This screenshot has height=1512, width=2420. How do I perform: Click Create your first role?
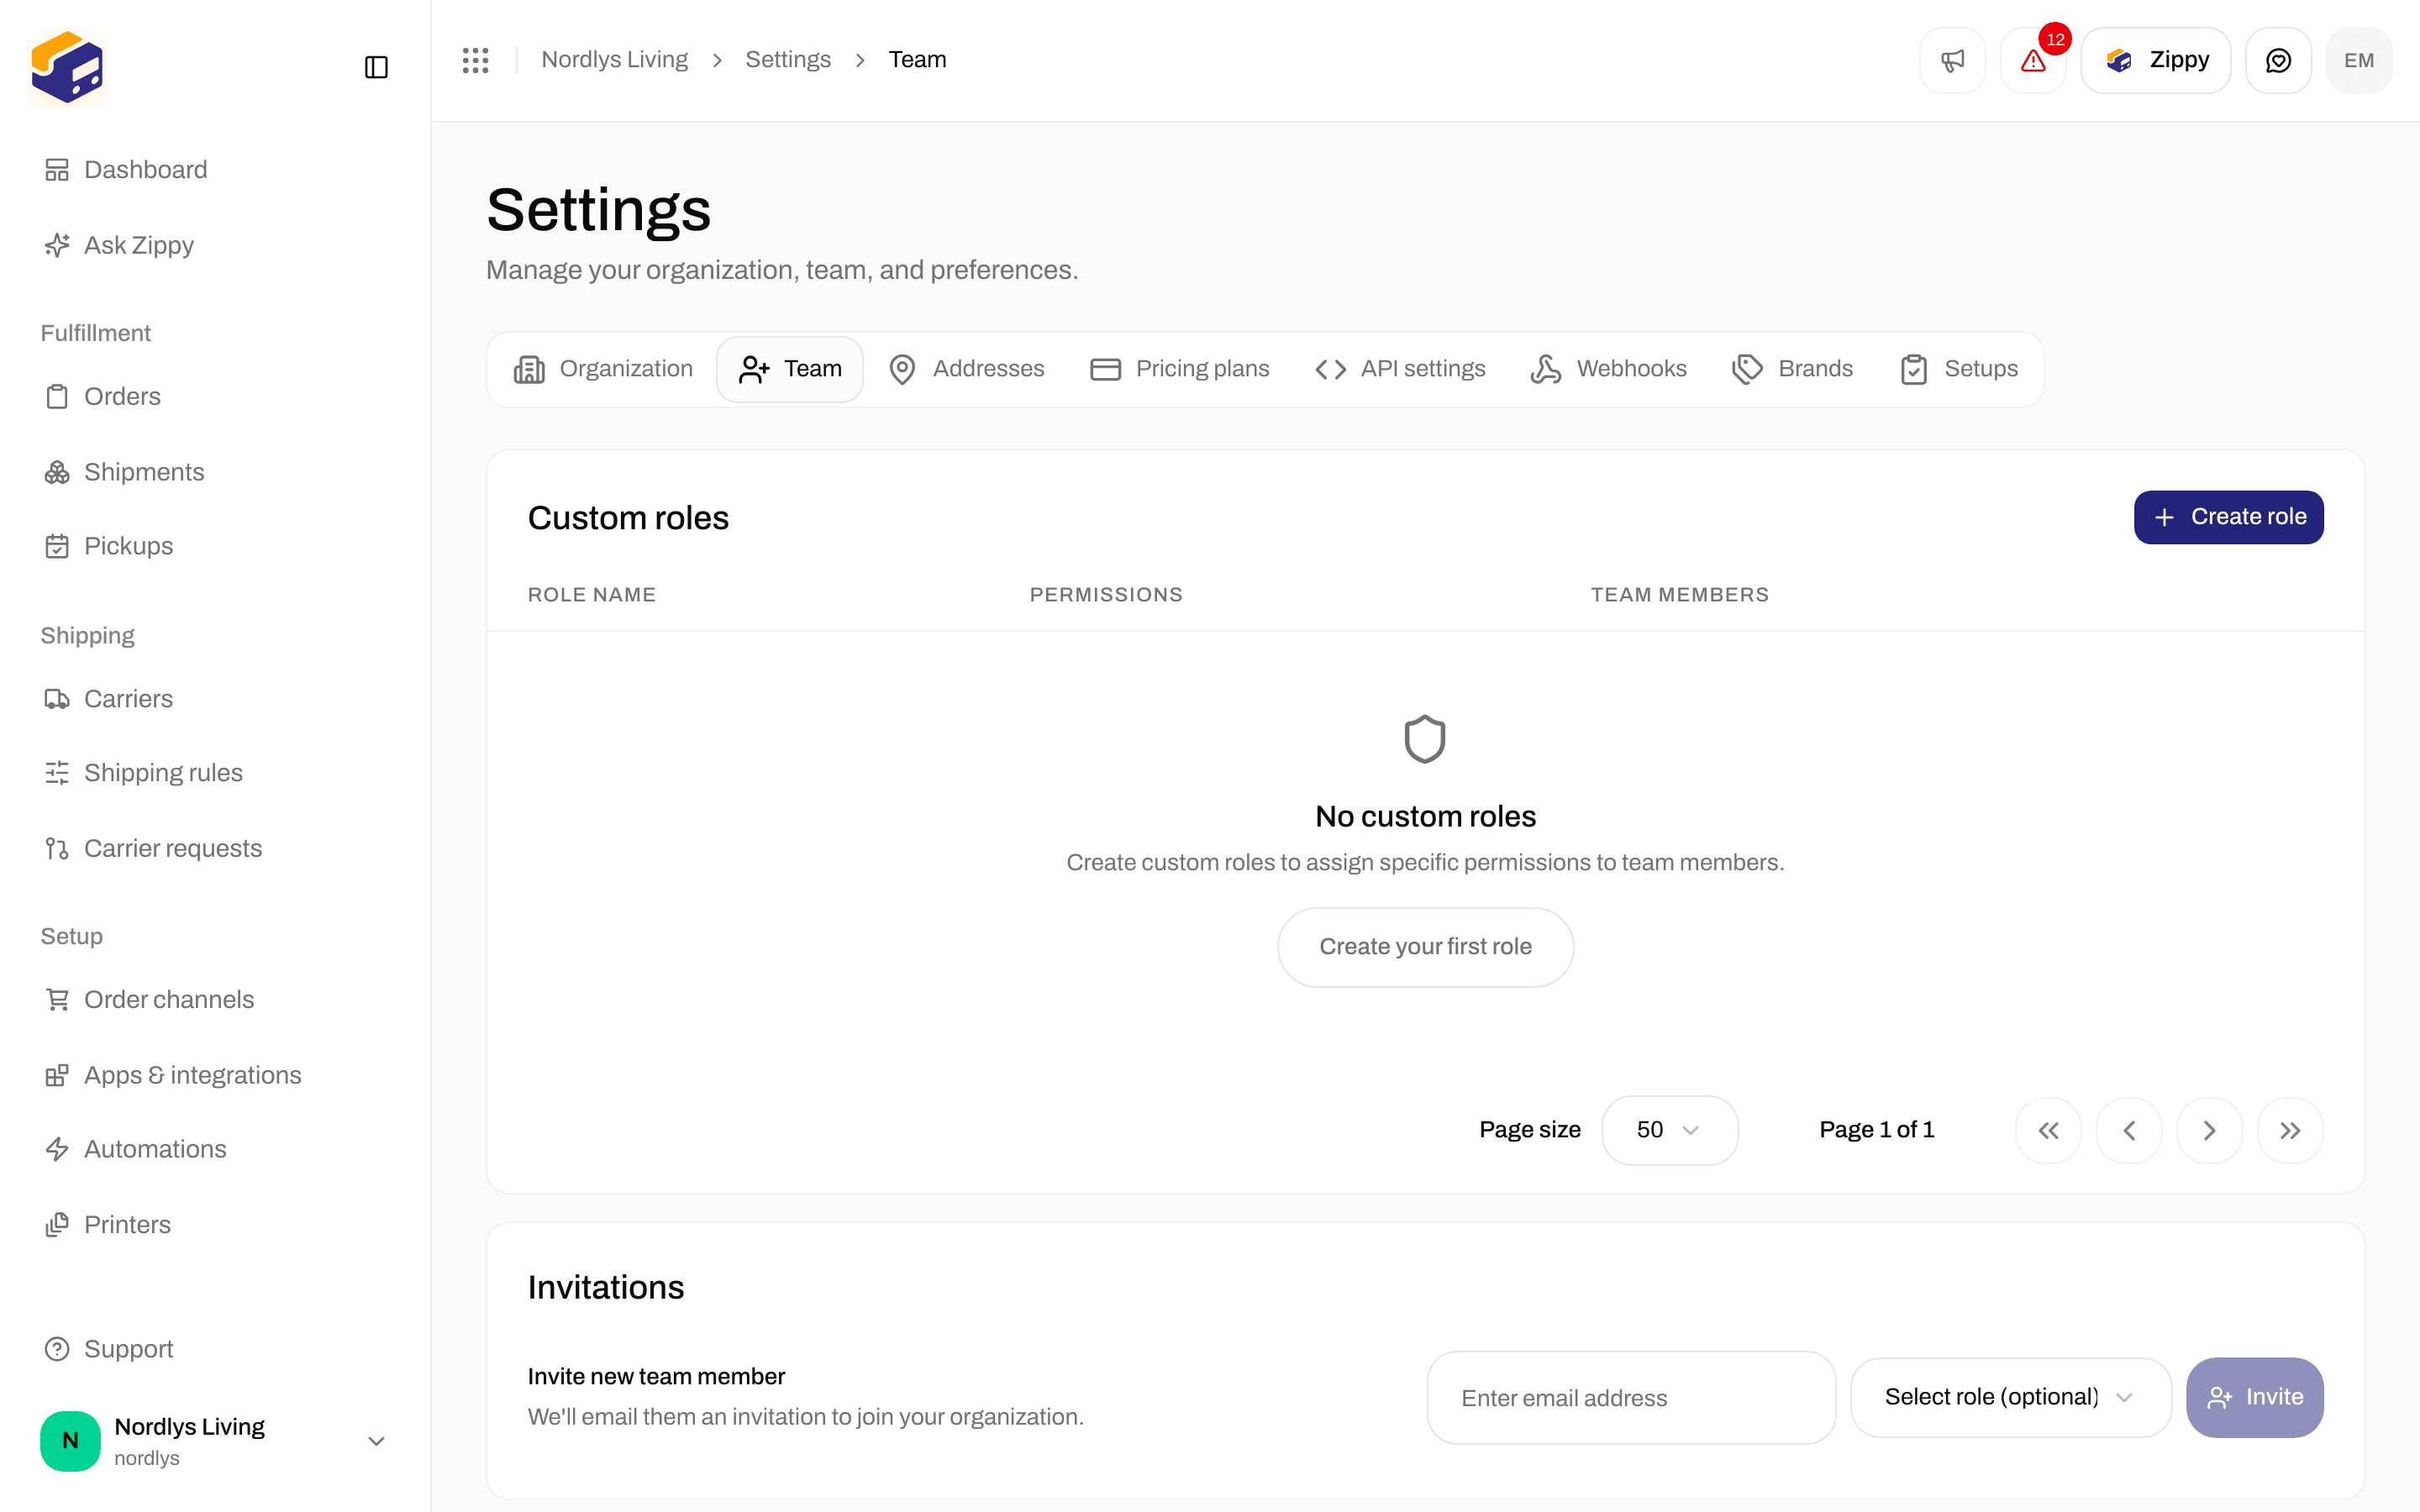[x=1425, y=947]
